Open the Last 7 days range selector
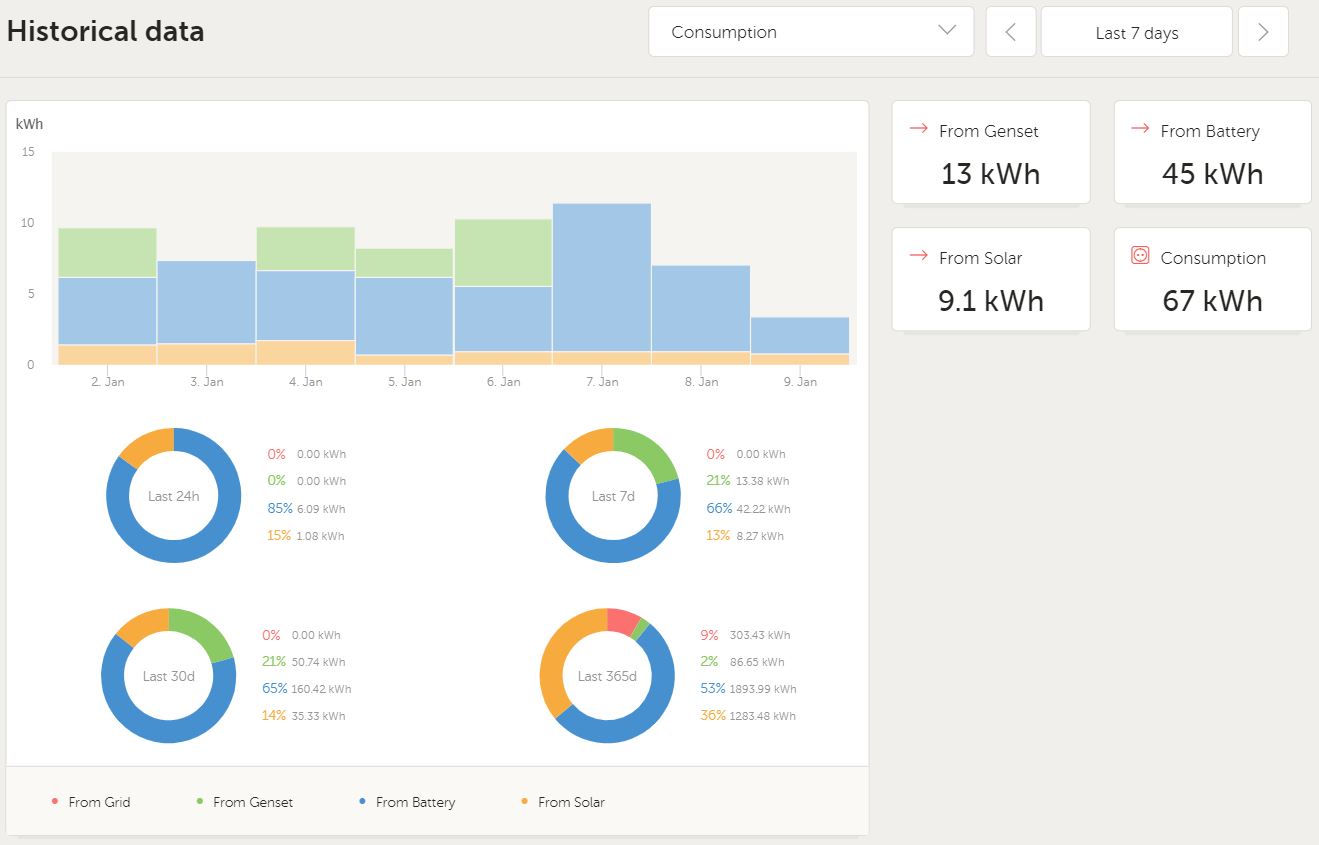Image resolution: width=1319 pixels, height=845 pixels. 1137,32
